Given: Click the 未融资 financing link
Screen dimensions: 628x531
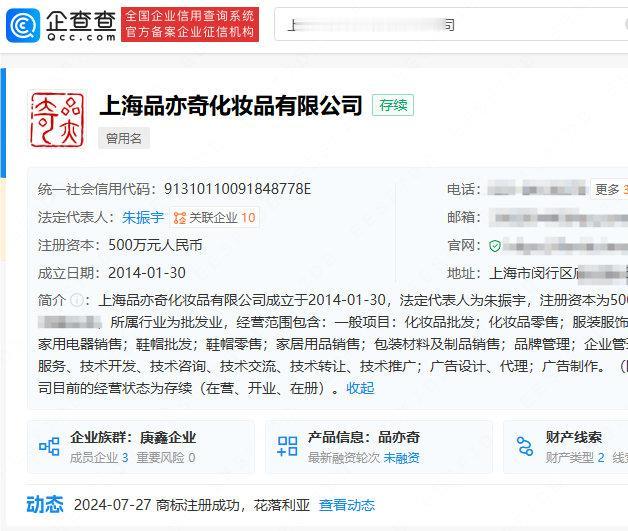Looking at the screenshot, I should pos(401,457).
